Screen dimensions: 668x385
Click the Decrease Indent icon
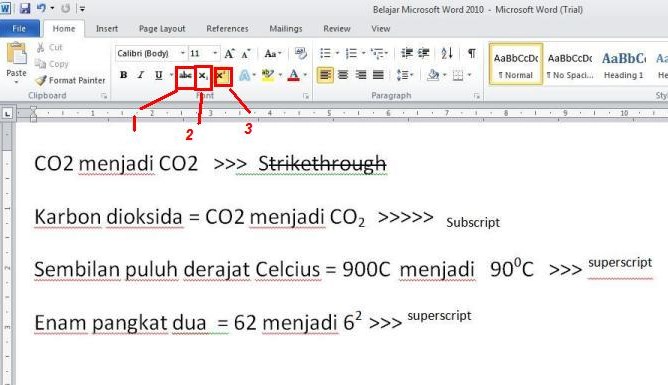click(407, 53)
